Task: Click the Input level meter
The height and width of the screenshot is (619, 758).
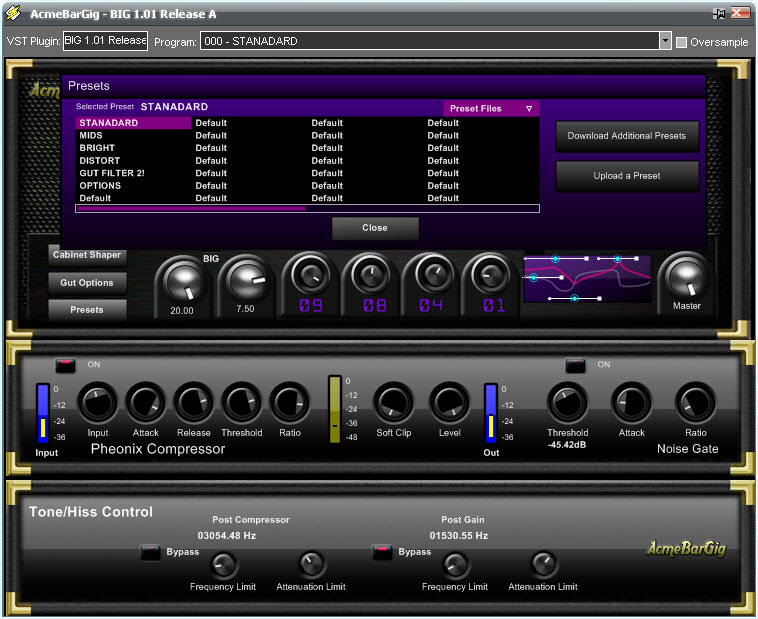Action: 43,413
